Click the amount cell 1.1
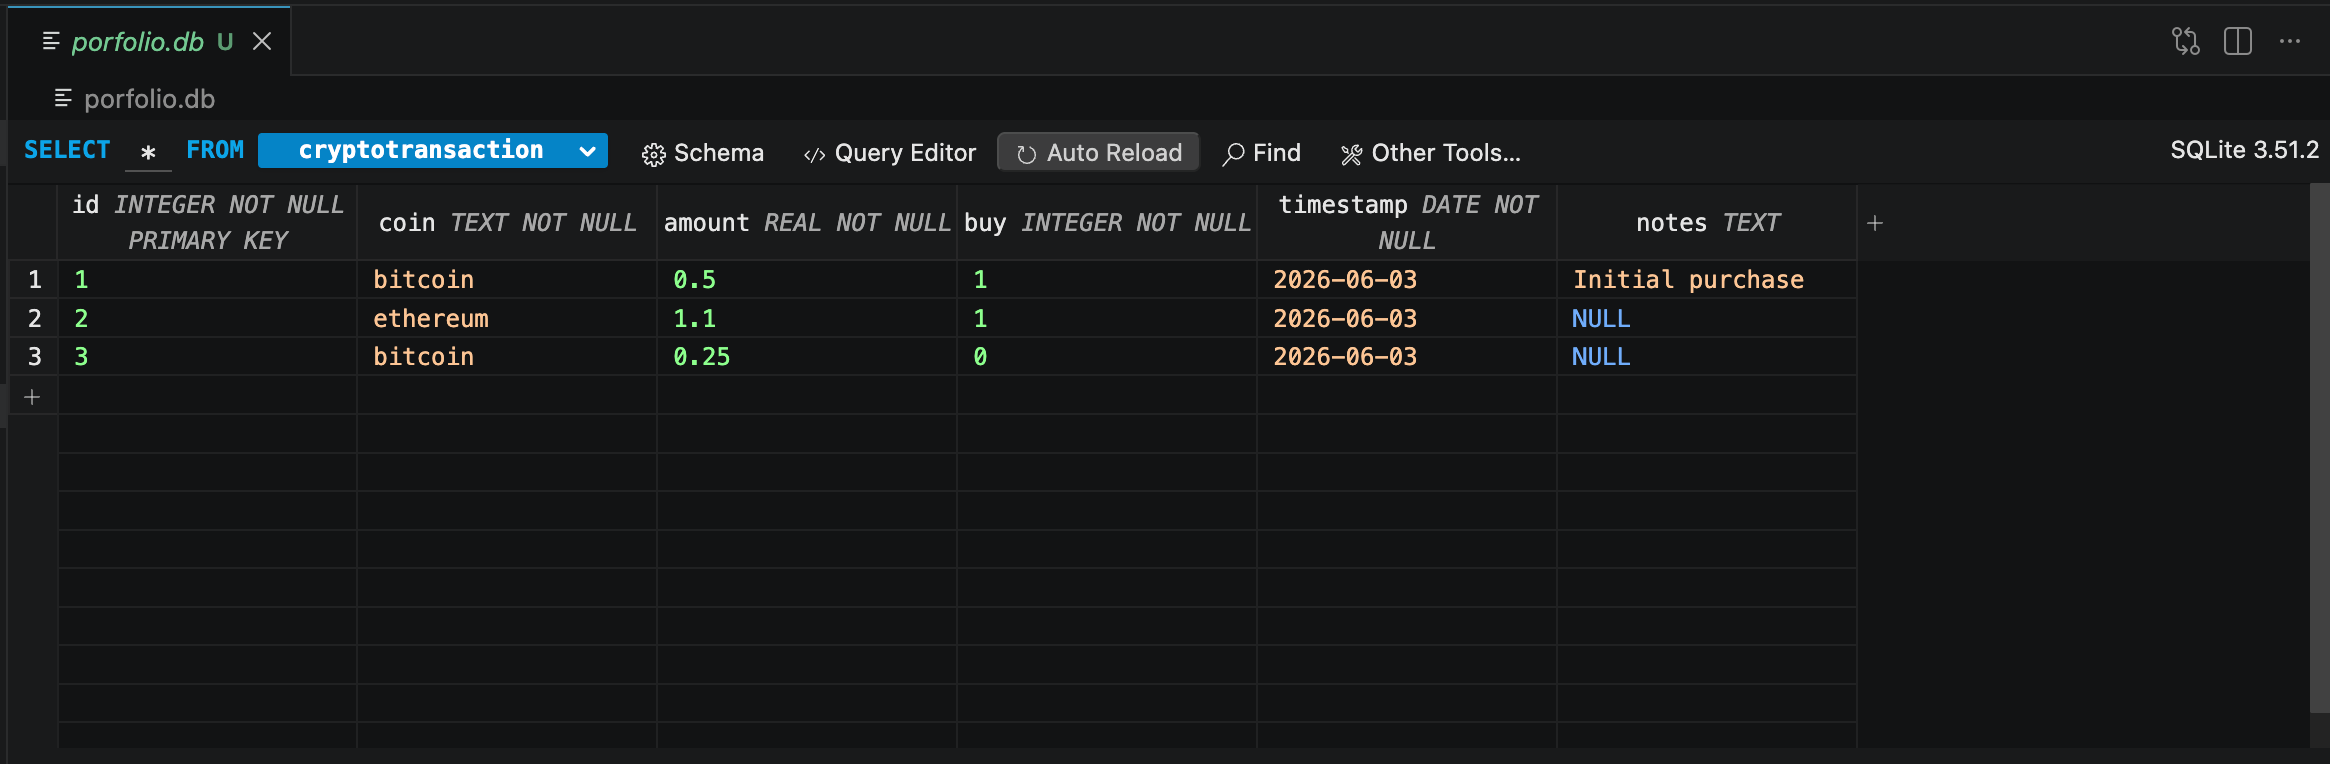 807,318
